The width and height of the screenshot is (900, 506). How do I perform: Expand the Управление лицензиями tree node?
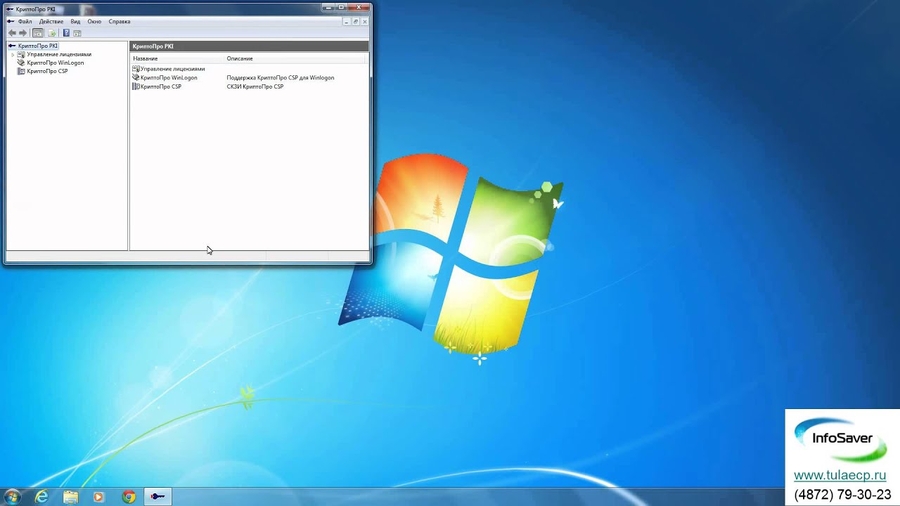13,55
